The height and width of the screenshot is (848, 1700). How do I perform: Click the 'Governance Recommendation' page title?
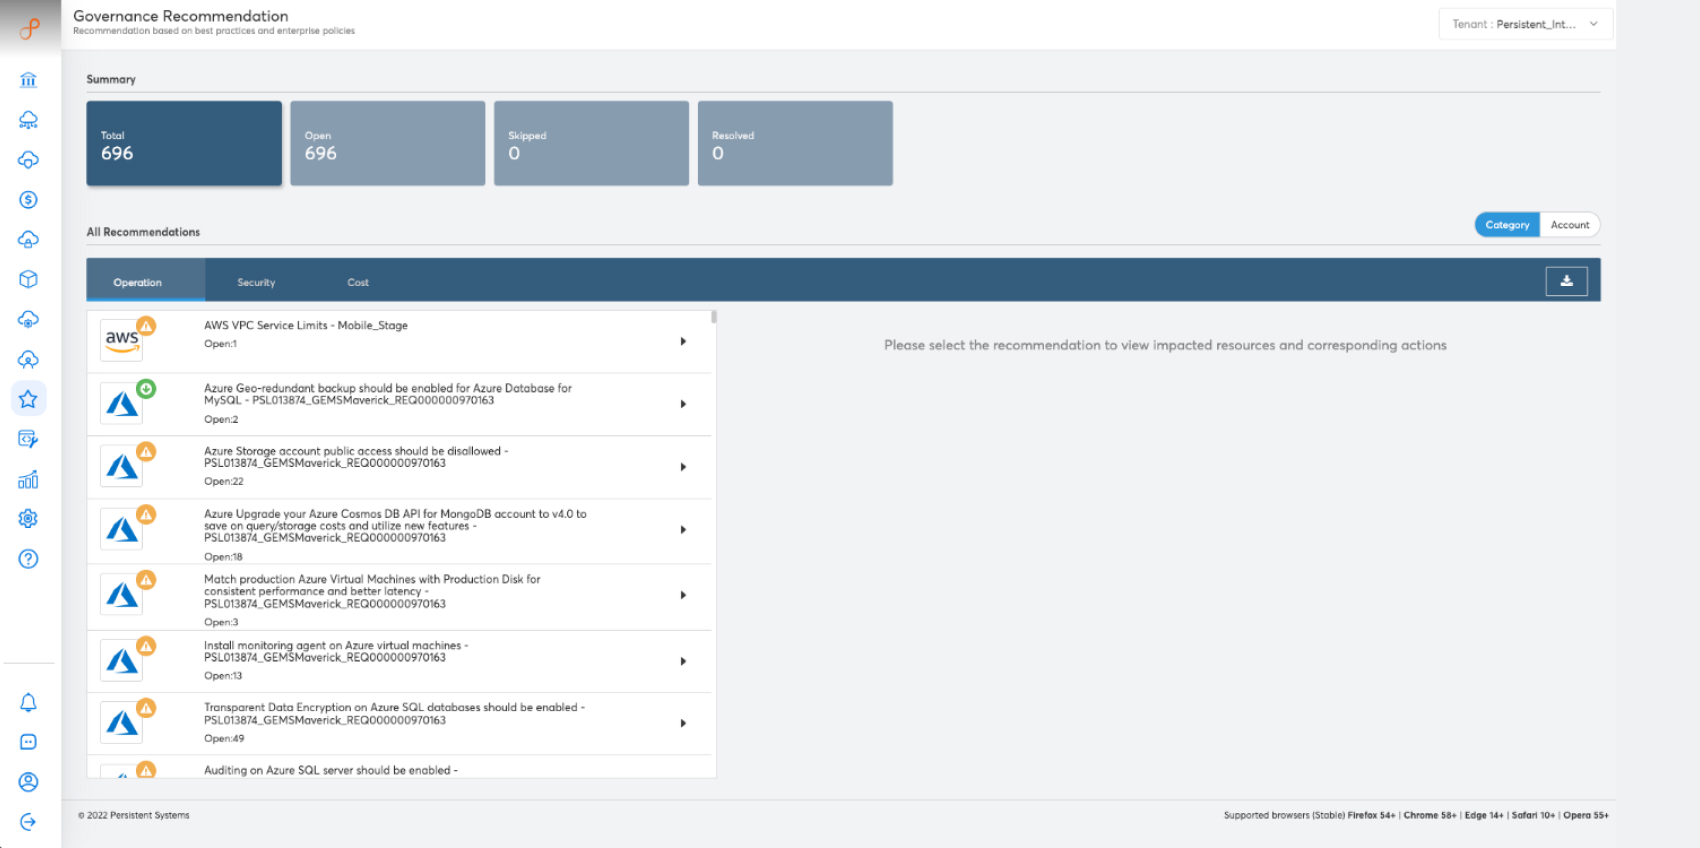(181, 16)
